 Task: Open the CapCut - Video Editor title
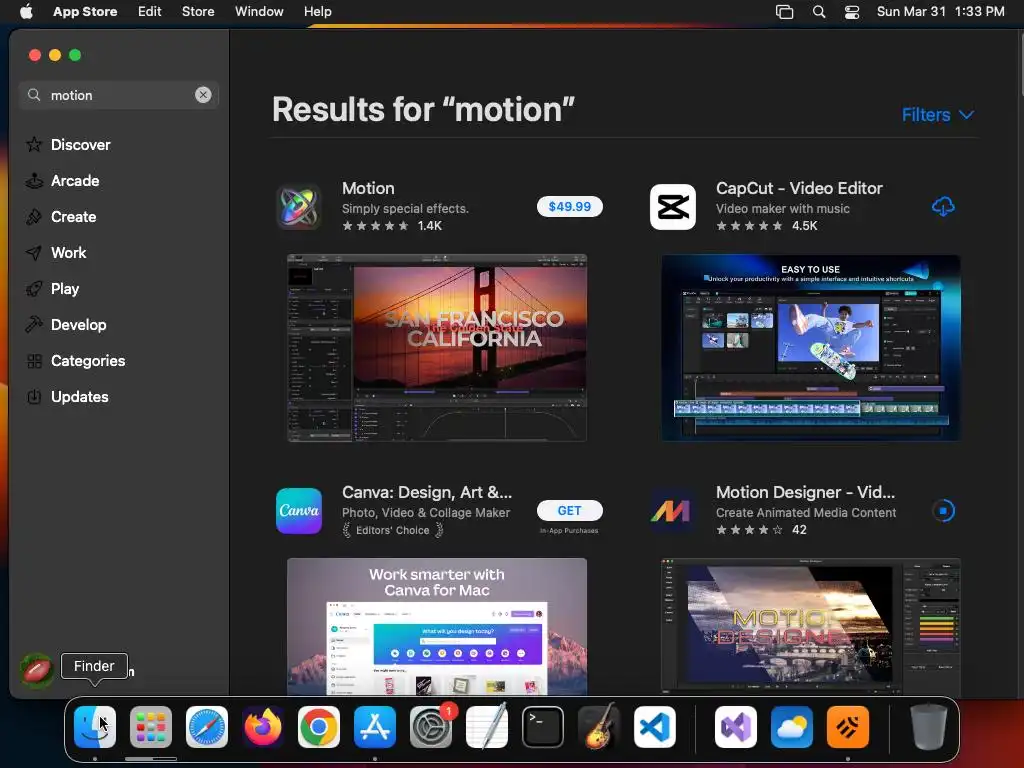[799, 188]
